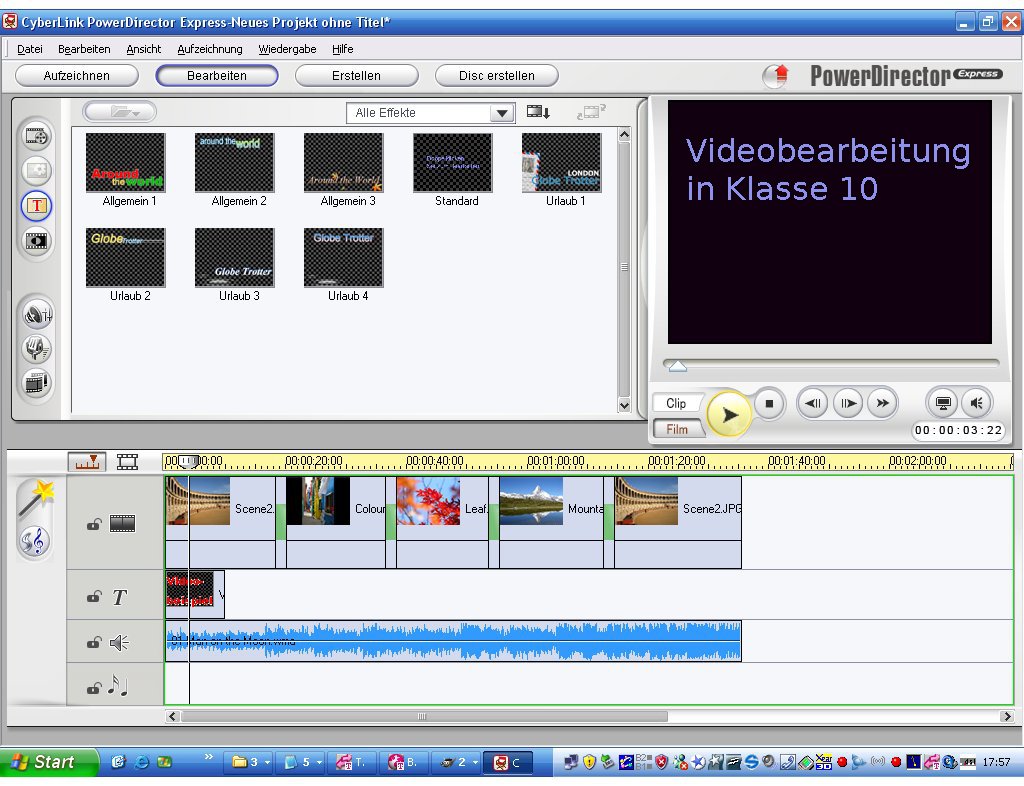
Task: Toggle the lock on the video track
Action: coord(94,524)
